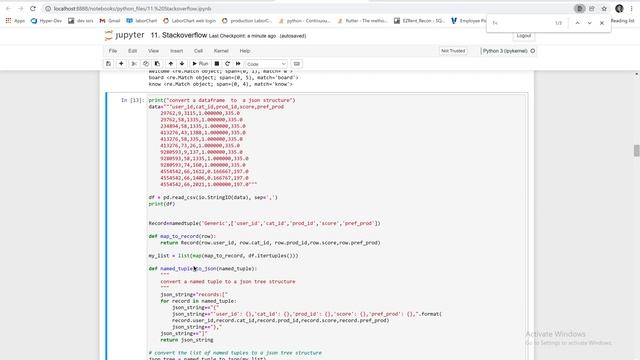Screen dimensions: 640x360
Task: Rename notebook title 11. Stackoverflow
Action: point(179,36)
